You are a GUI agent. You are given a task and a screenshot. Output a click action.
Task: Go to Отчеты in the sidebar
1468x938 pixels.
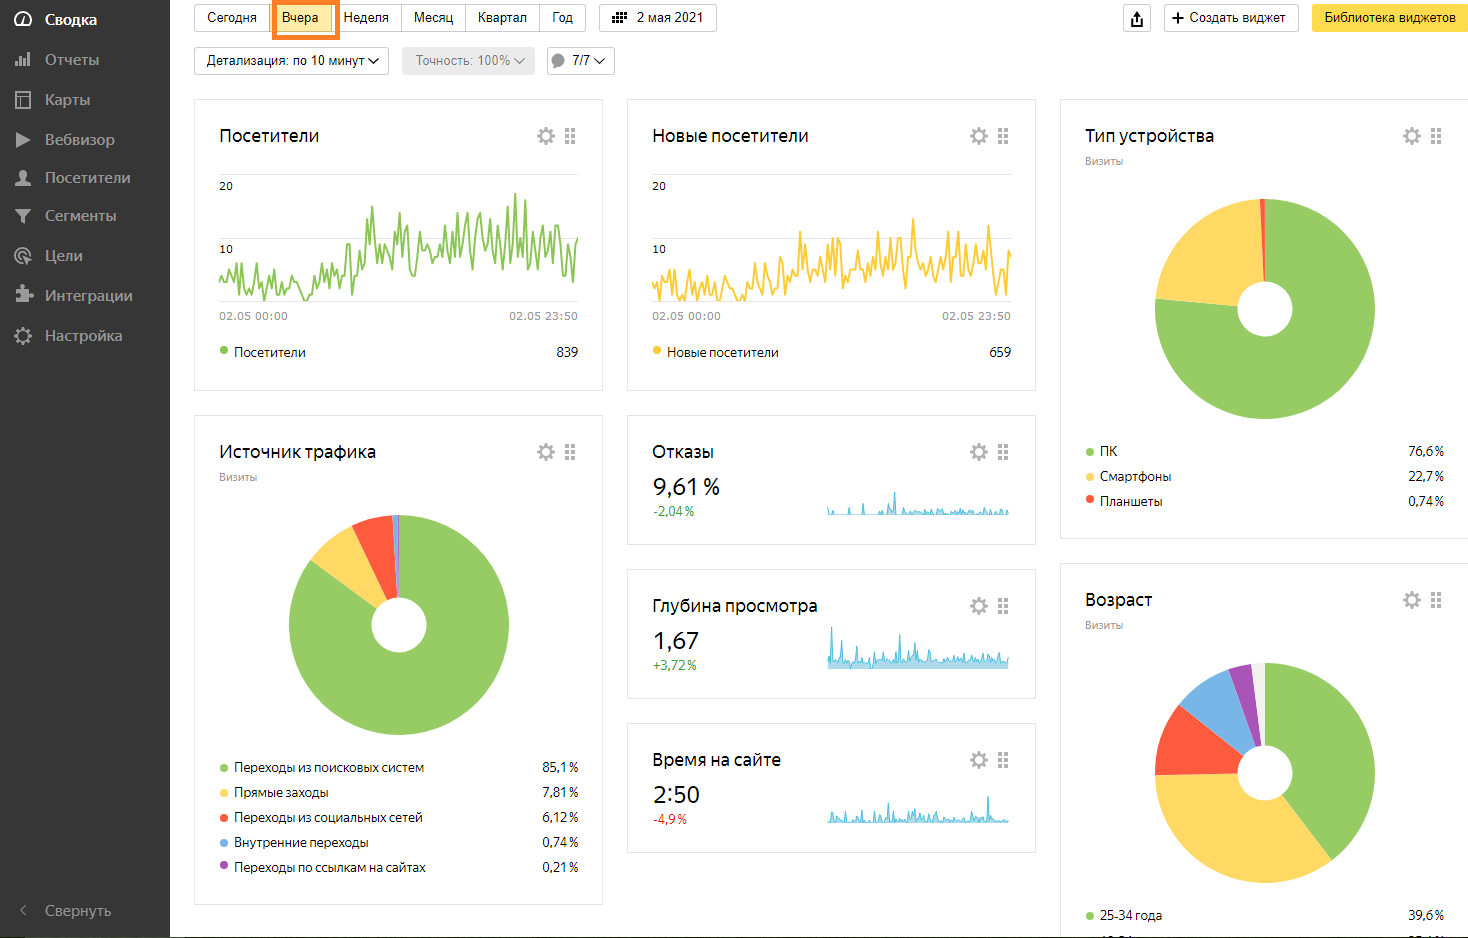click(71, 60)
